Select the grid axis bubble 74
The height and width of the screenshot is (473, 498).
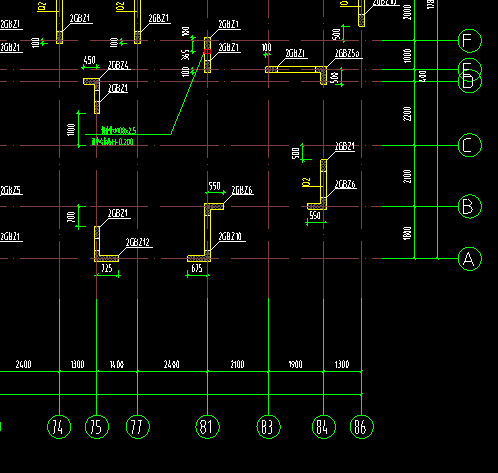59,427
